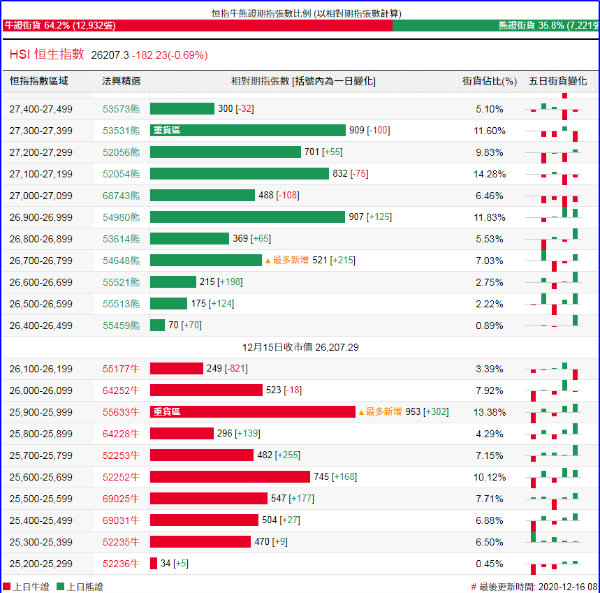
Task: Open bear certificate 53614熊 link
Action: coord(121,239)
